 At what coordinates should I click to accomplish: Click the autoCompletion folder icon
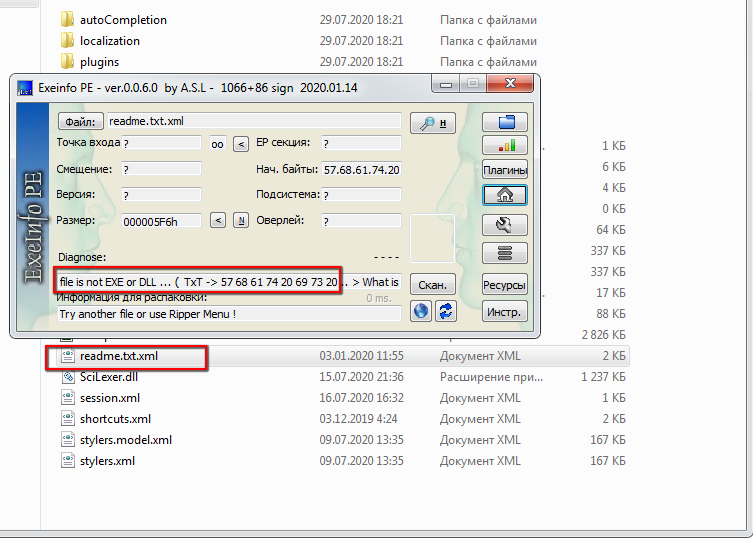67,19
